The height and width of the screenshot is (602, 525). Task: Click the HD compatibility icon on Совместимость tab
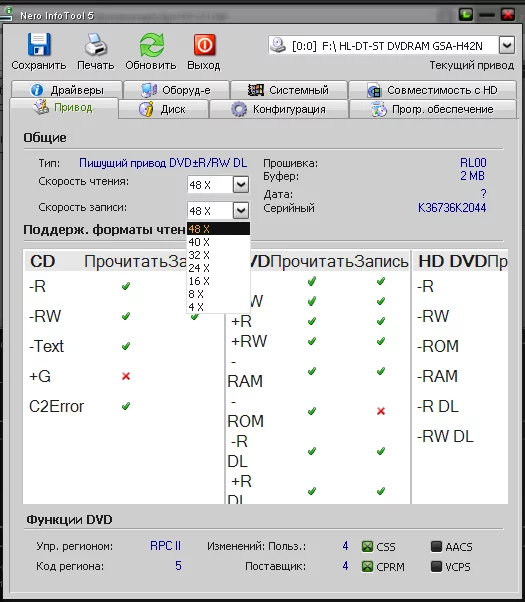coord(374,91)
